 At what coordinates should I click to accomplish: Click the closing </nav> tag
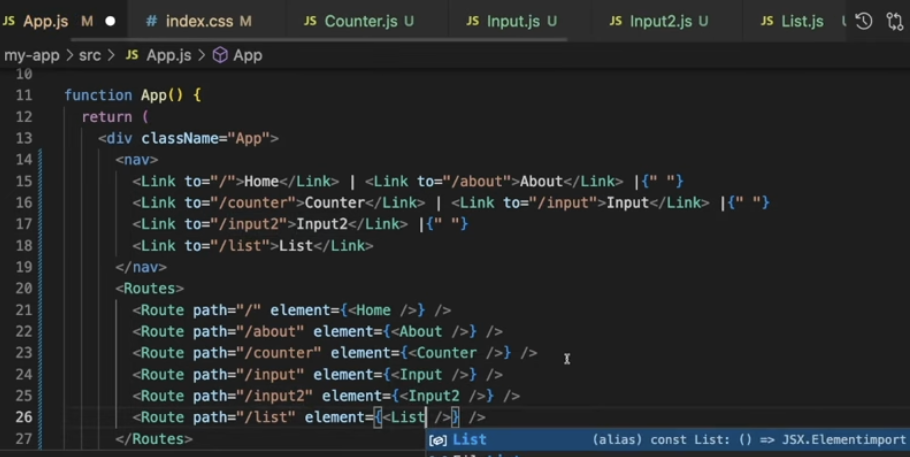[141, 267]
